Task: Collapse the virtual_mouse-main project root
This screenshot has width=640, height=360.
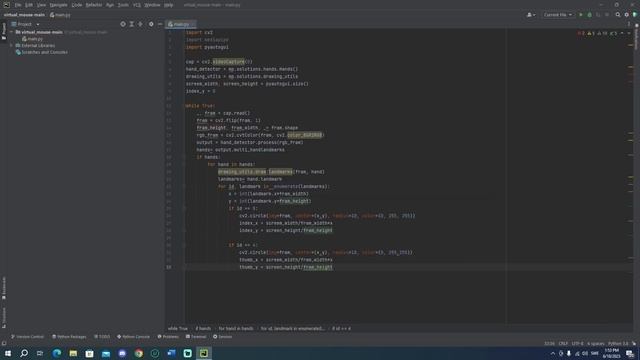Action: tap(12, 32)
